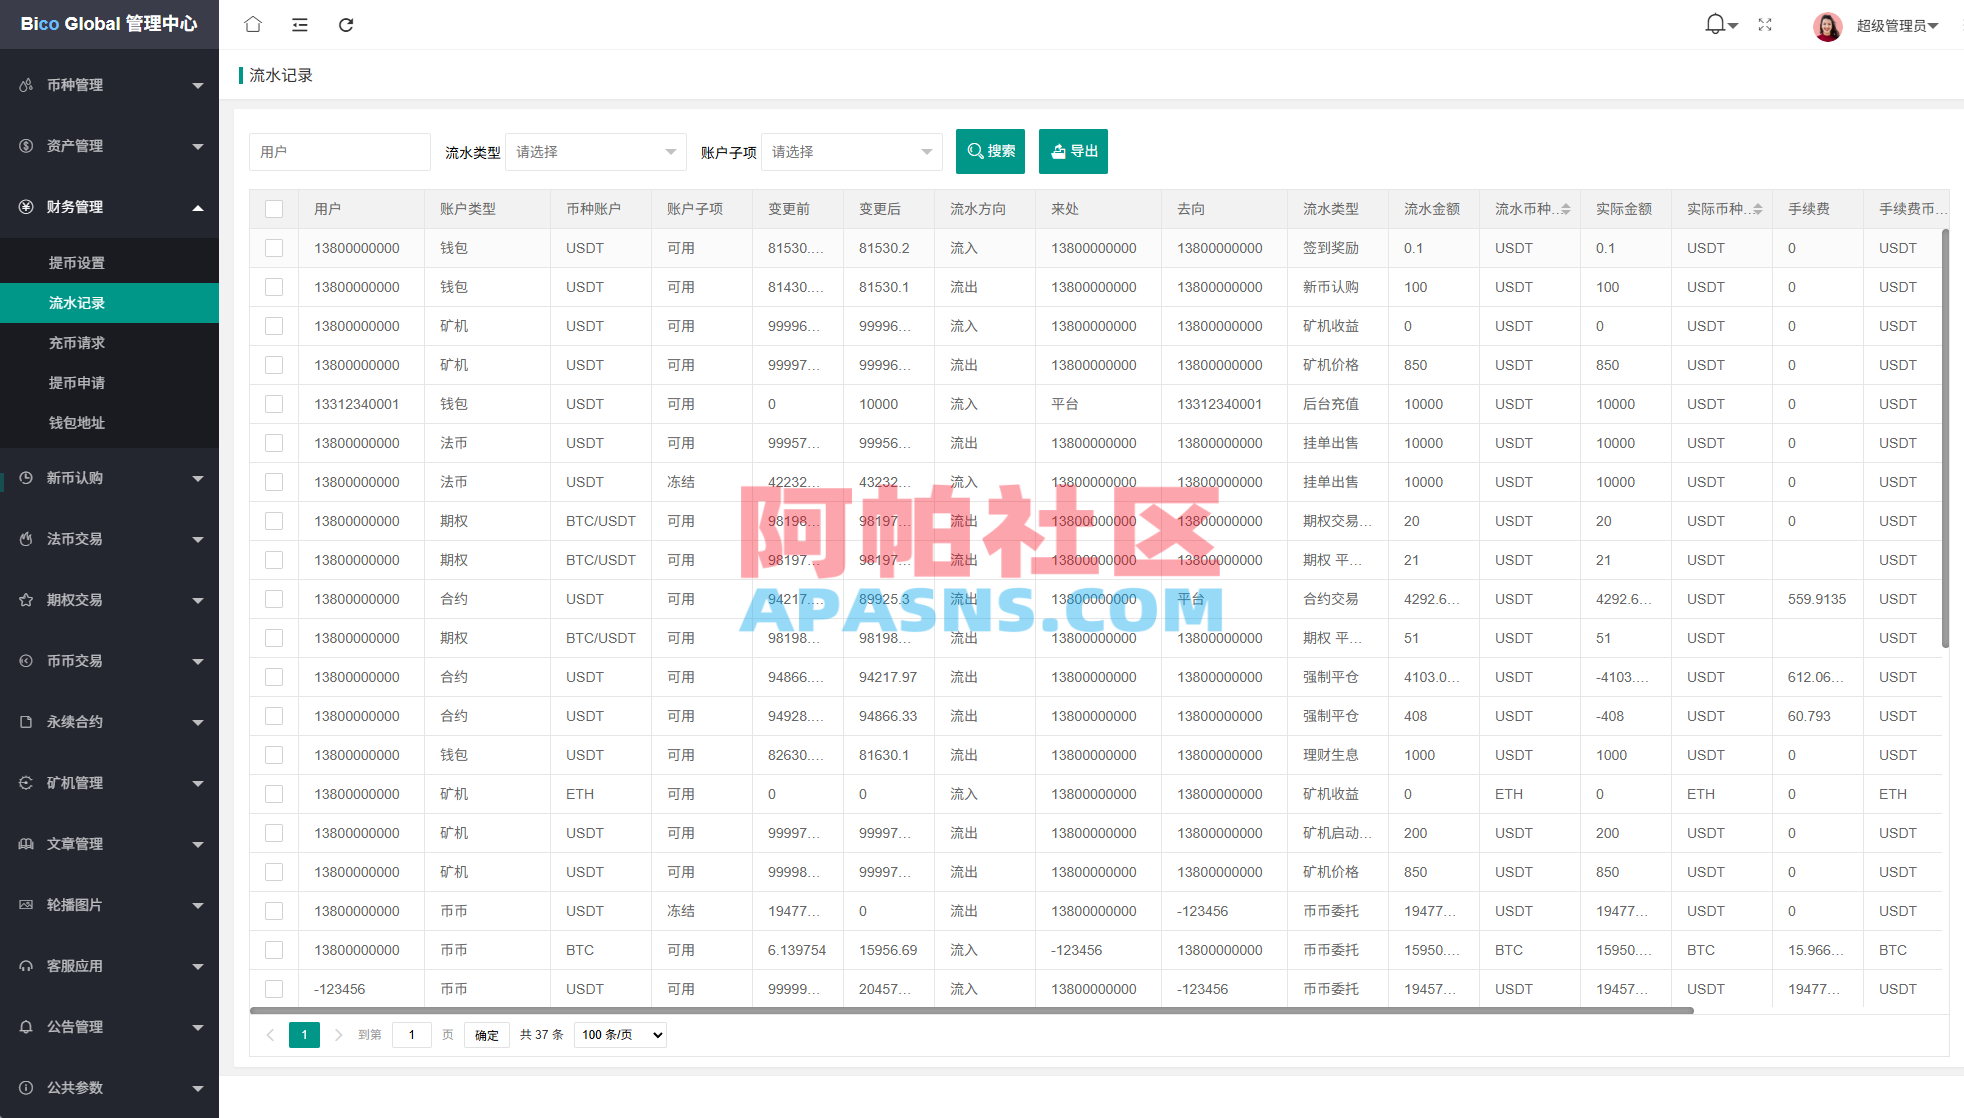Enter fullscreen using the expand icon
The height and width of the screenshot is (1118, 1964).
1765,24
